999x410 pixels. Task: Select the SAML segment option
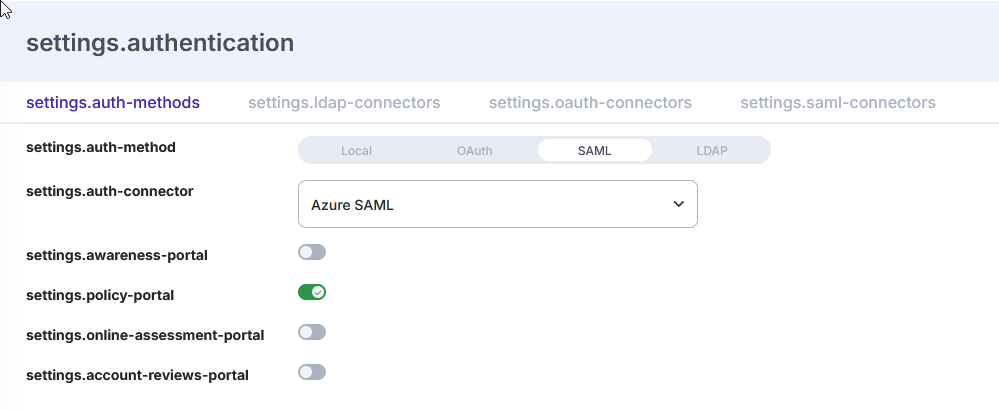tap(594, 151)
